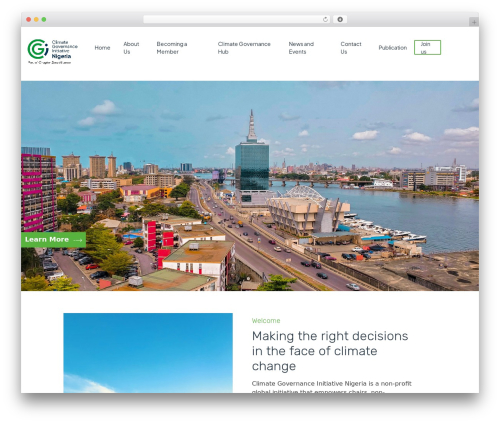Open the Publication page
500x423 pixels.
coord(392,48)
